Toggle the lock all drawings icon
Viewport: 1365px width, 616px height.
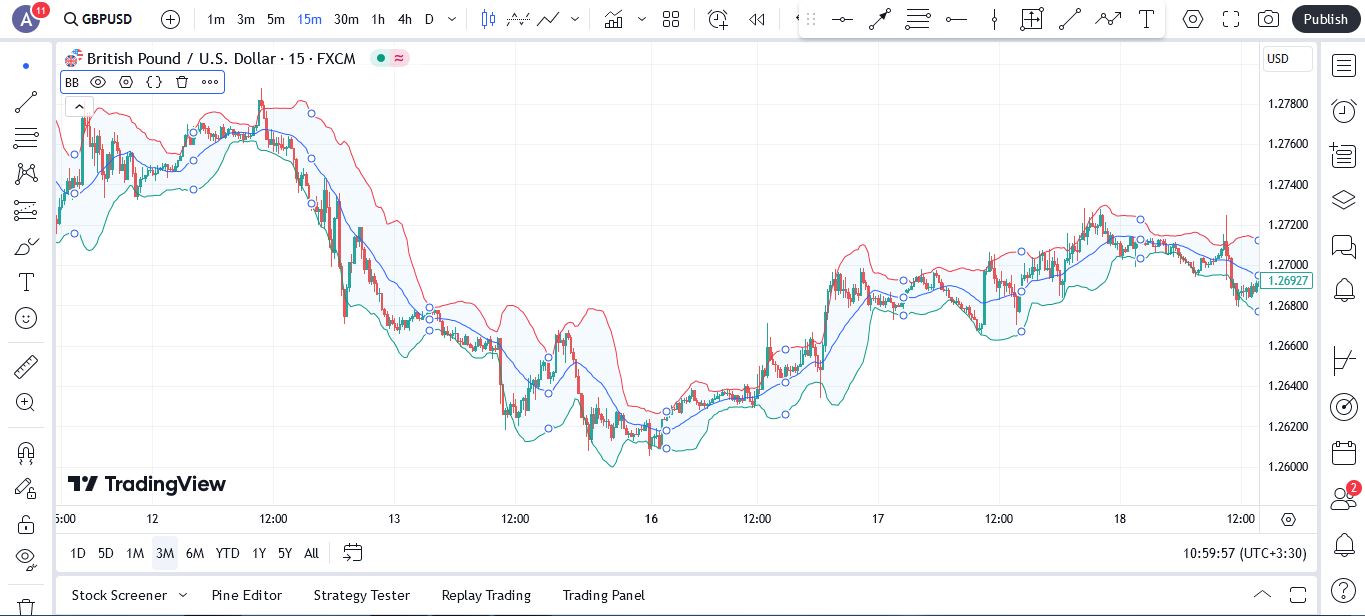26,524
